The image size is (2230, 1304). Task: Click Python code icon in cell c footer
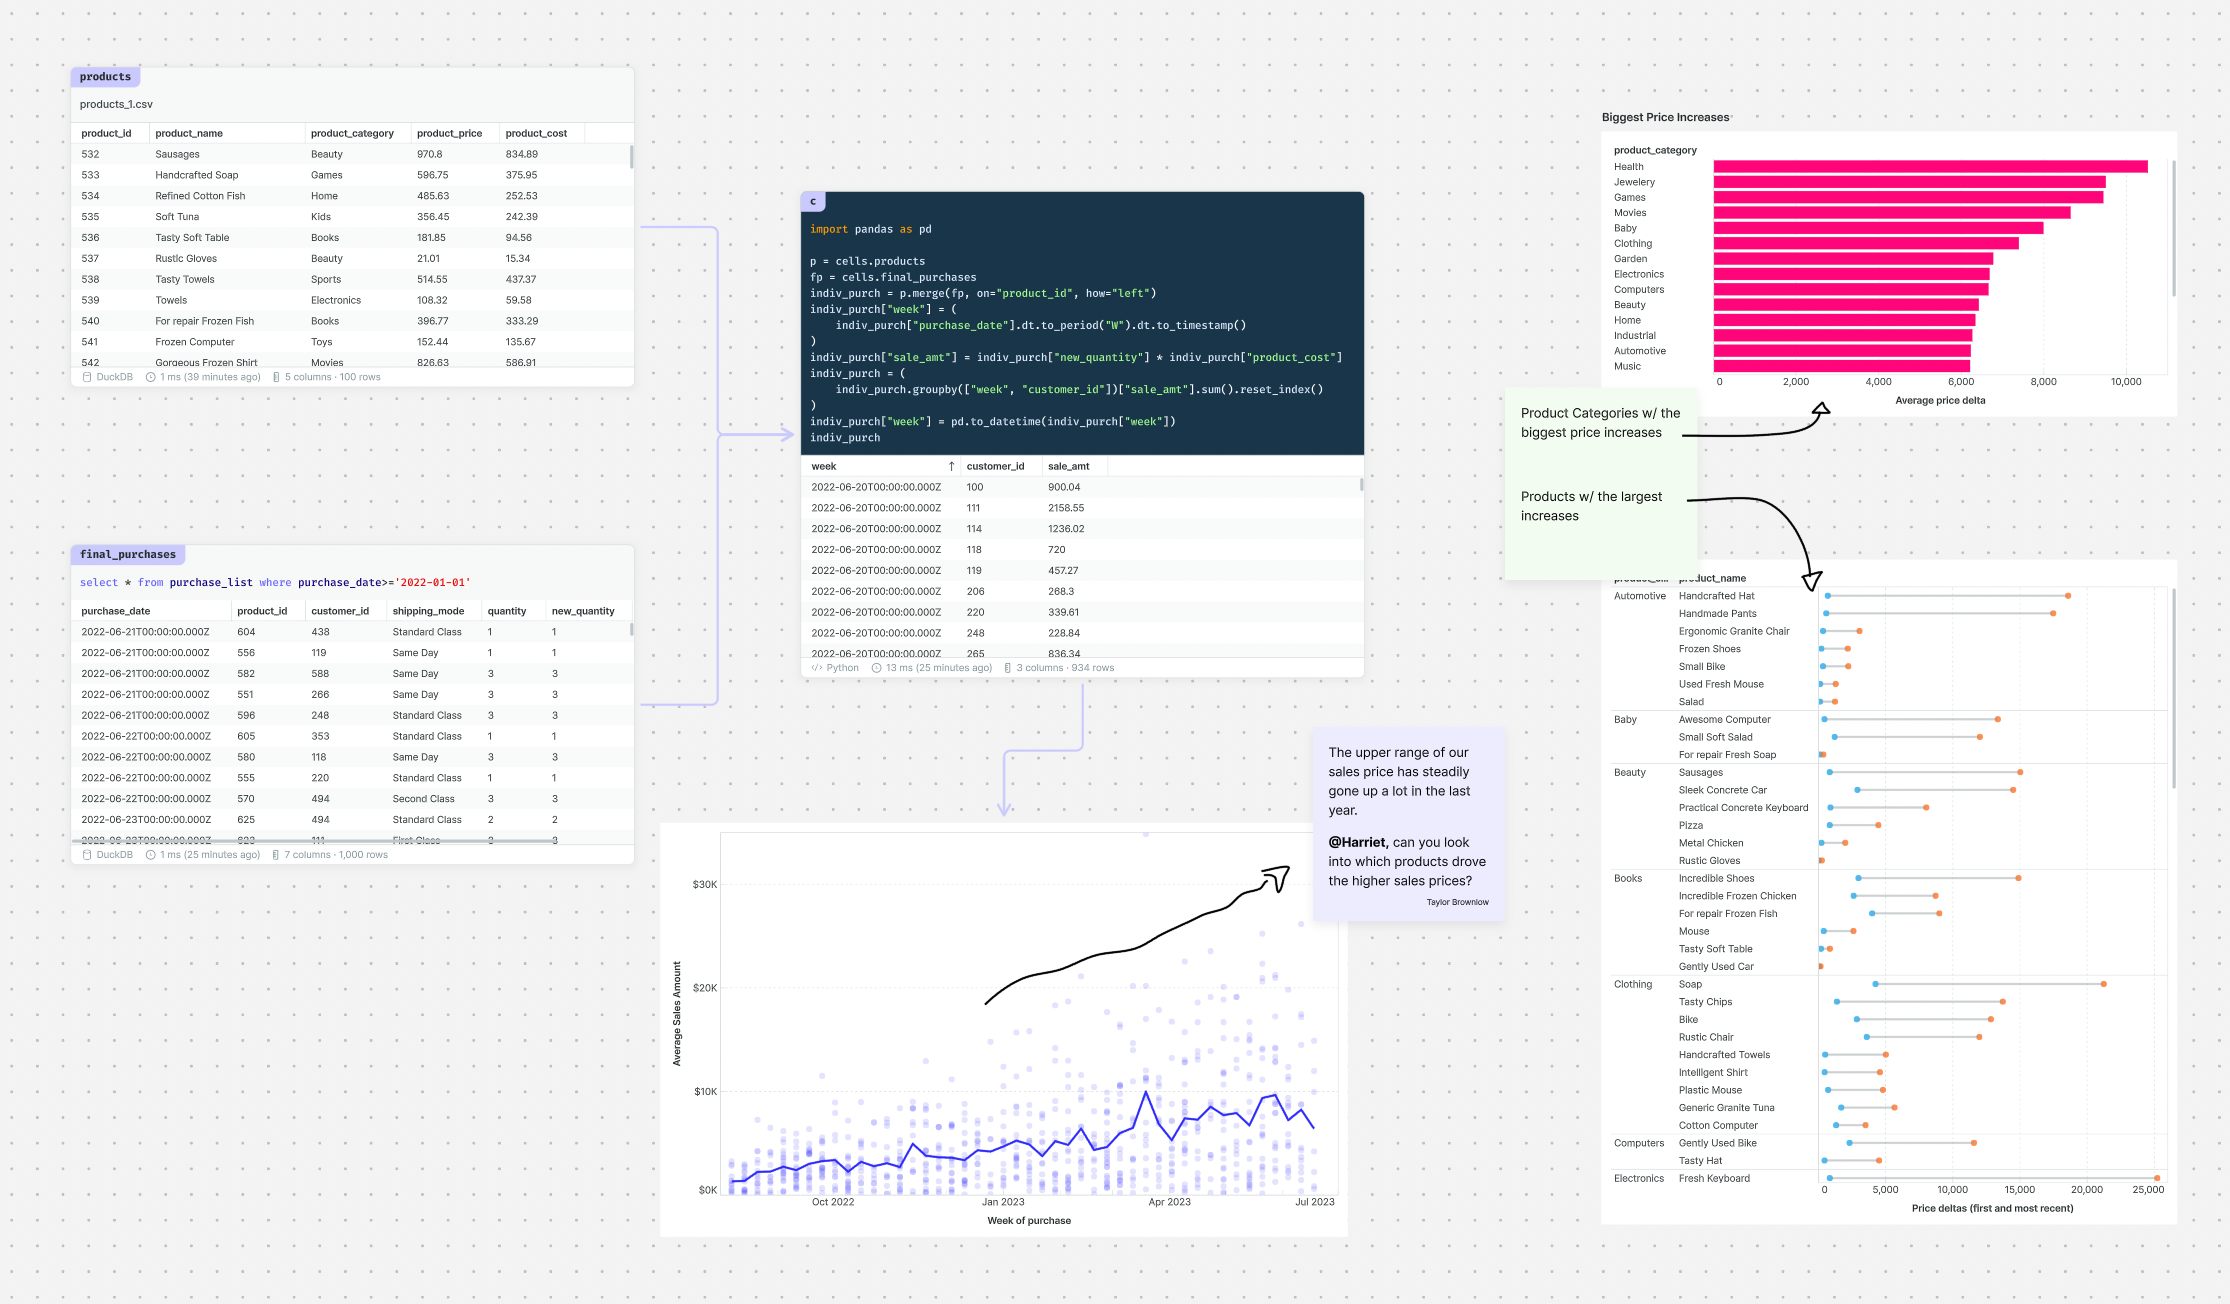817,668
